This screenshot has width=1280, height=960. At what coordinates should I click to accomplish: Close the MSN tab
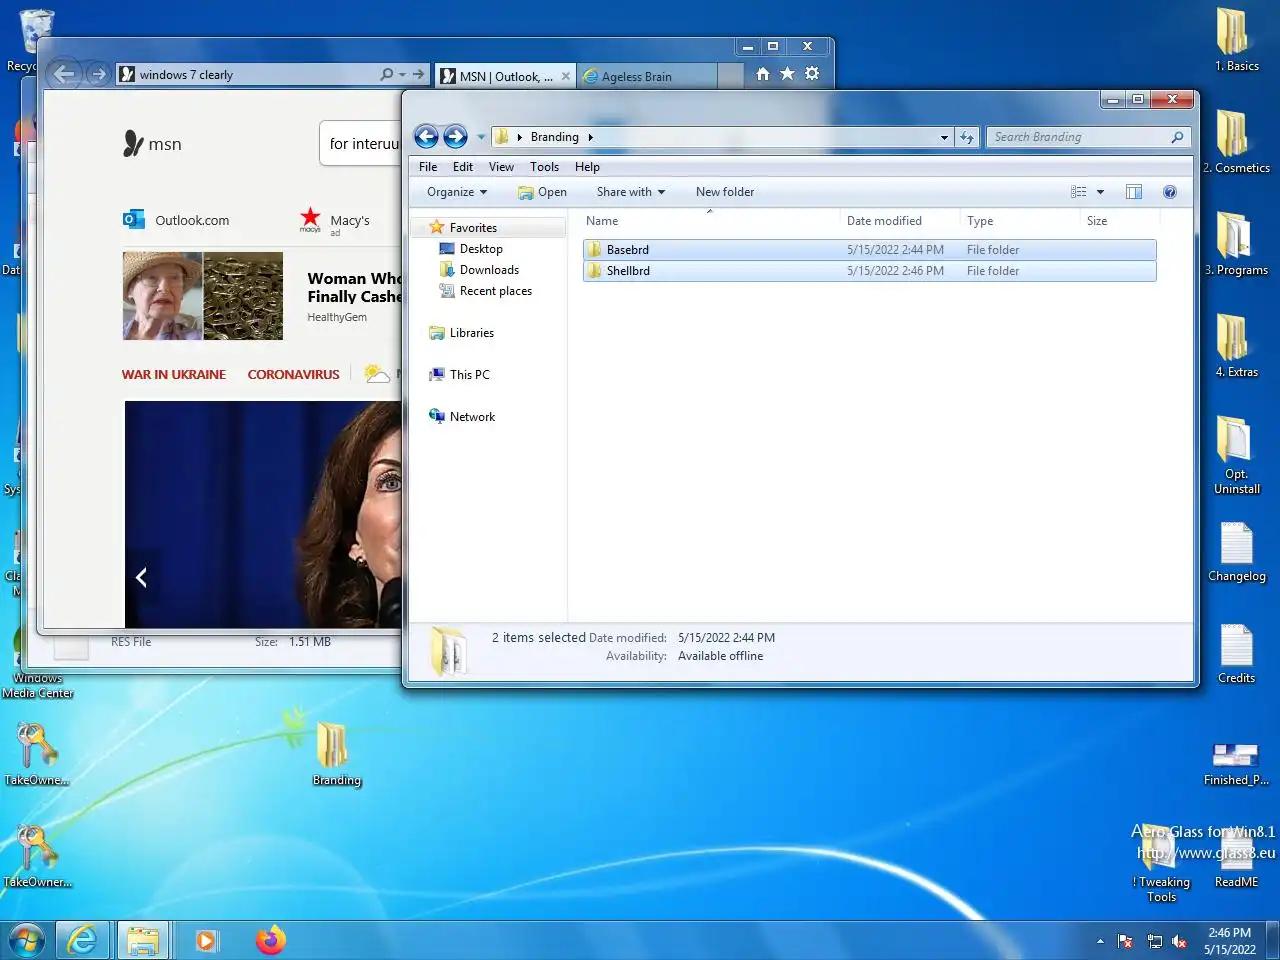tap(566, 76)
